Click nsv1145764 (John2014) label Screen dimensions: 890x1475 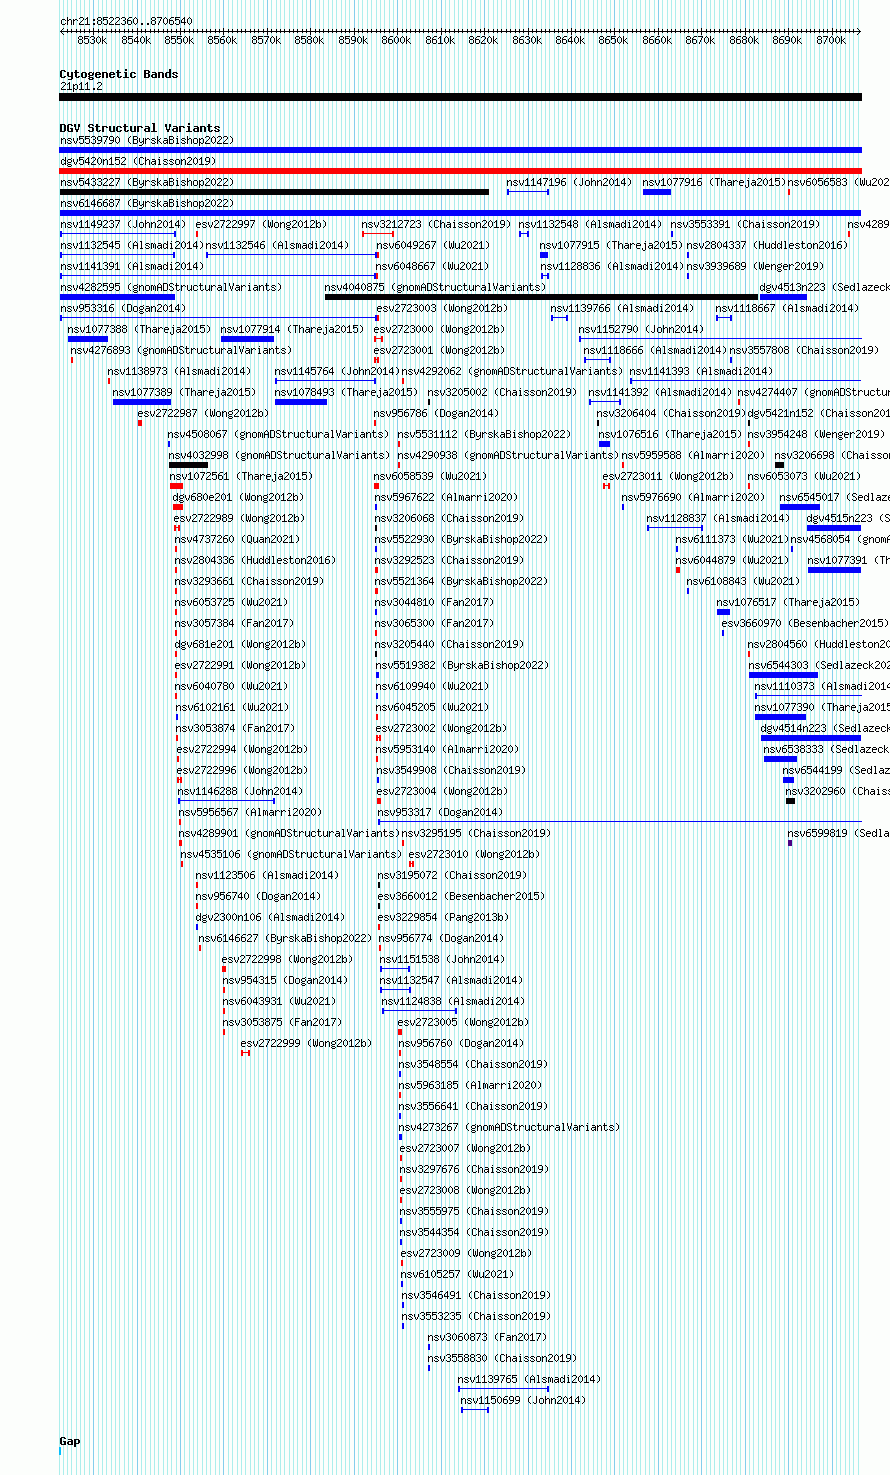click(337, 371)
